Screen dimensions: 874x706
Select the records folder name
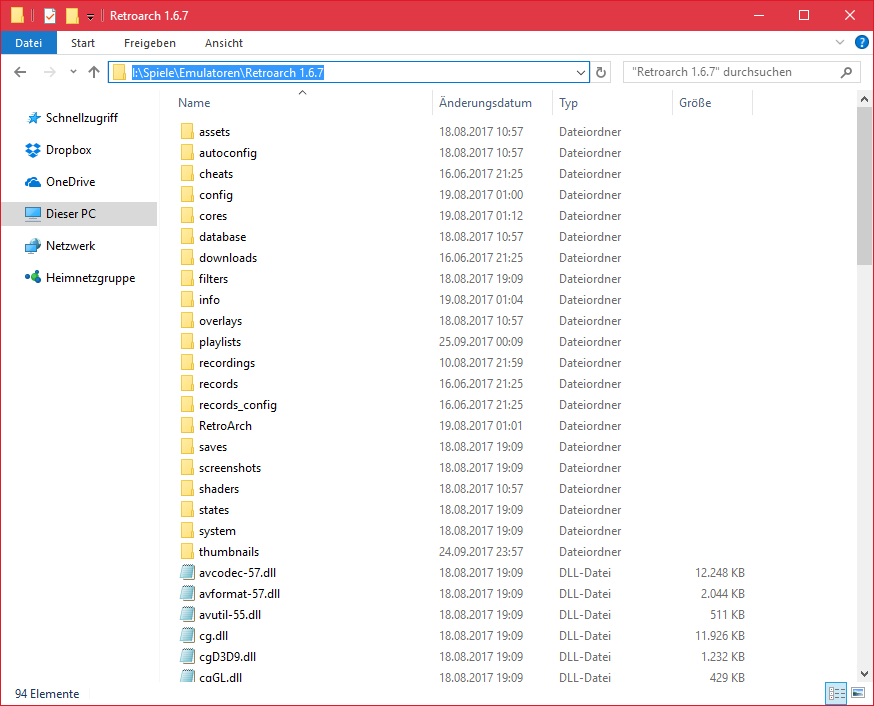(218, 384)
